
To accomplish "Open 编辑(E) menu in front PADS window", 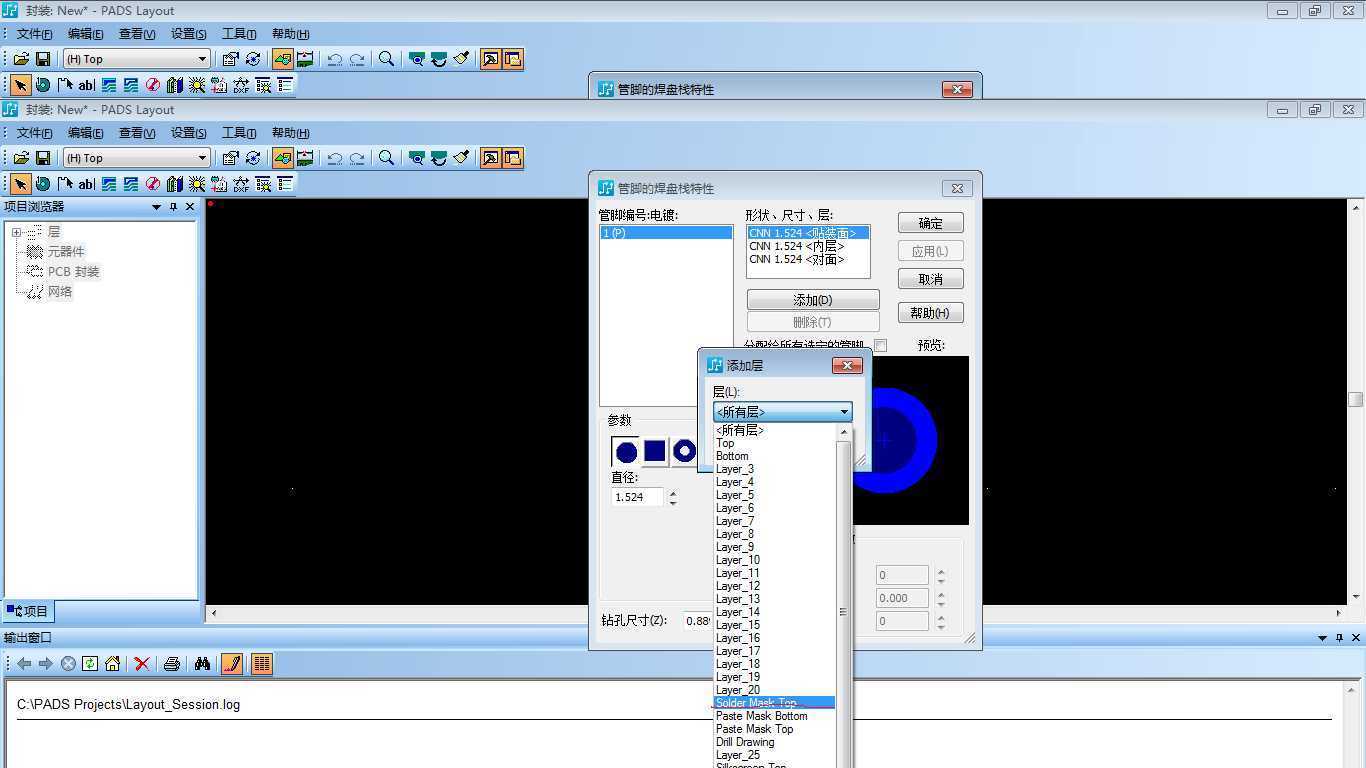I will point(86,133).
